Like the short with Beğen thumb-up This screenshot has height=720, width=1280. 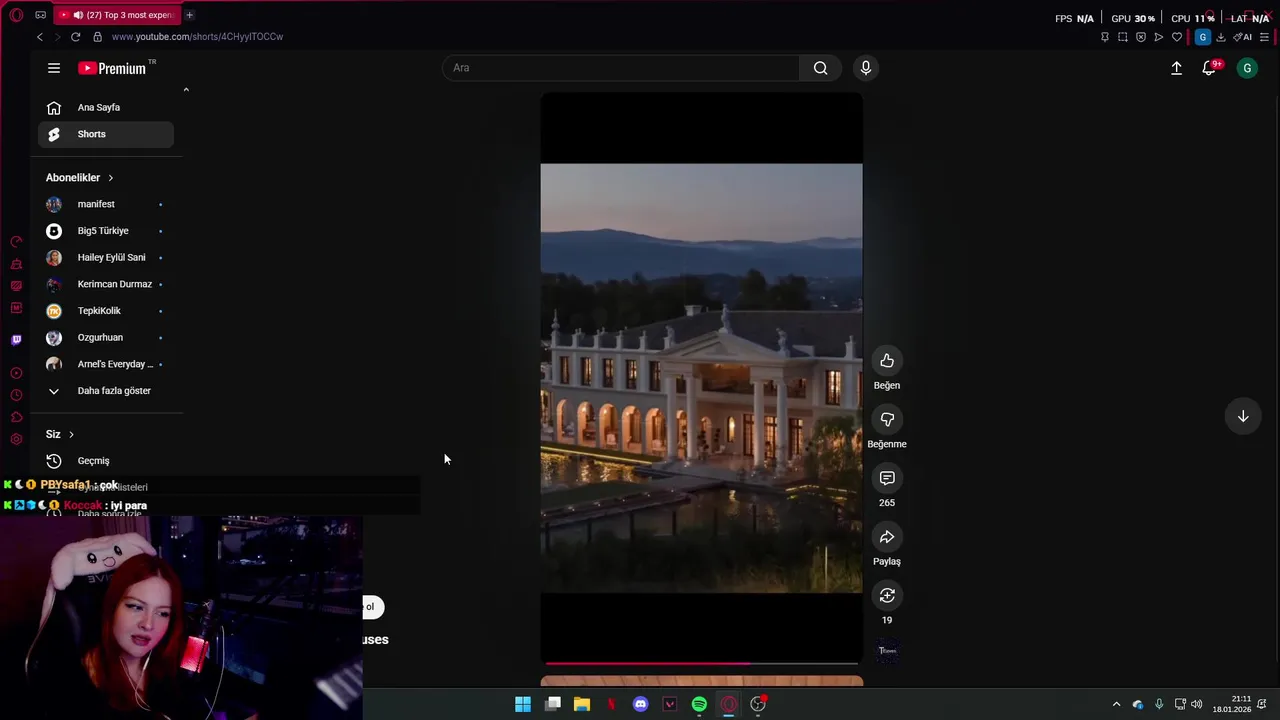click(887, 361)
